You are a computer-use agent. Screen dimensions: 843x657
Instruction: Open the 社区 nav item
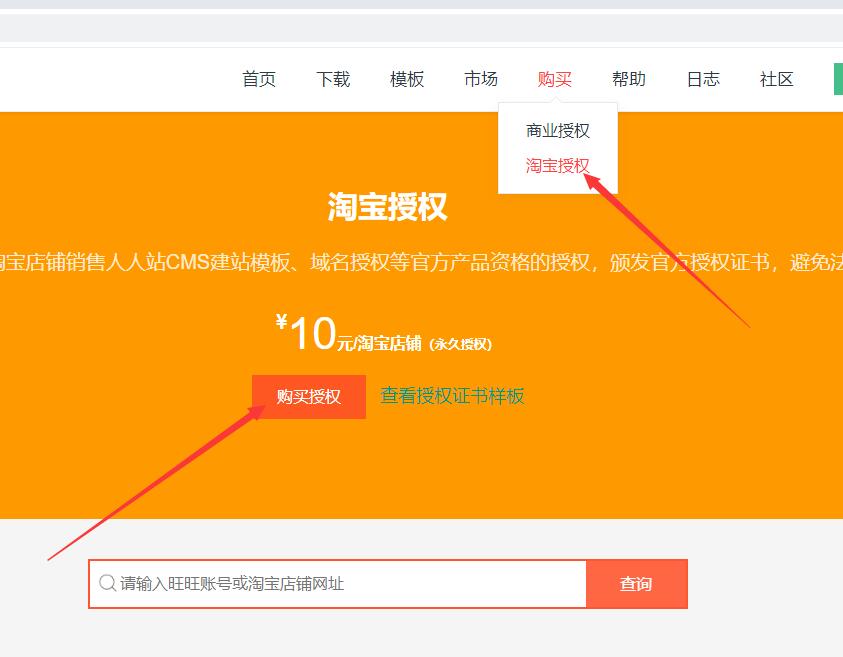click(776, 79)
